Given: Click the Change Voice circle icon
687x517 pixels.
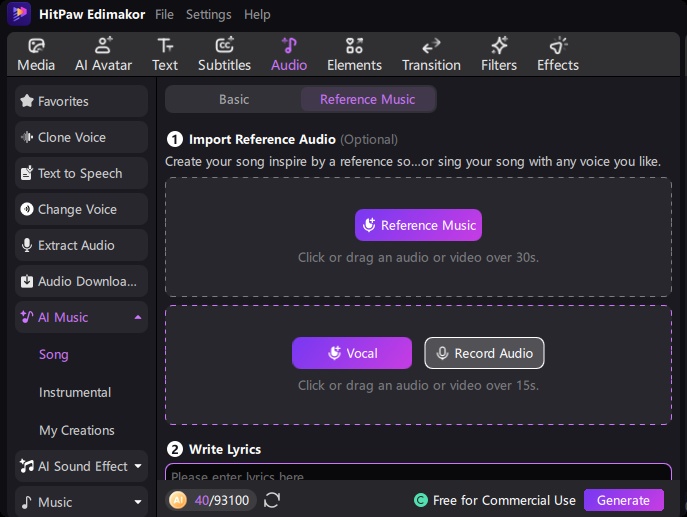Looking at the screenshot, I should point(27,209).
